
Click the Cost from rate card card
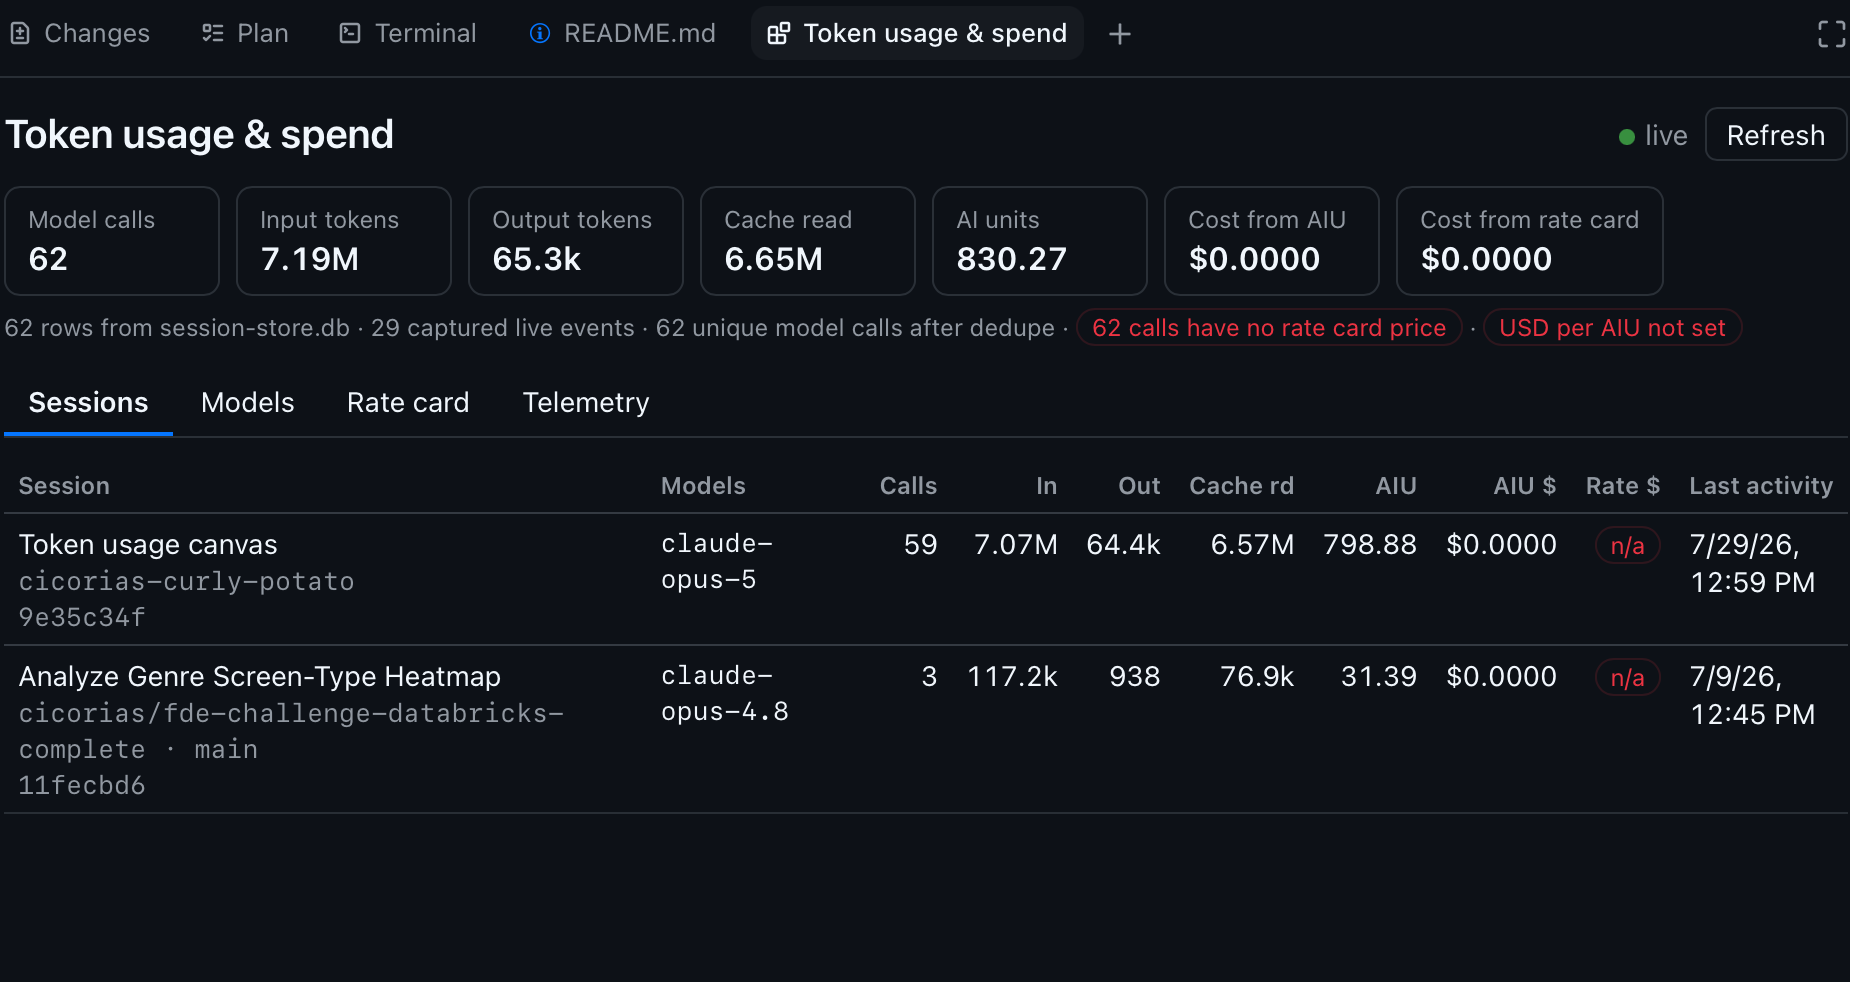coord(1530,241)
